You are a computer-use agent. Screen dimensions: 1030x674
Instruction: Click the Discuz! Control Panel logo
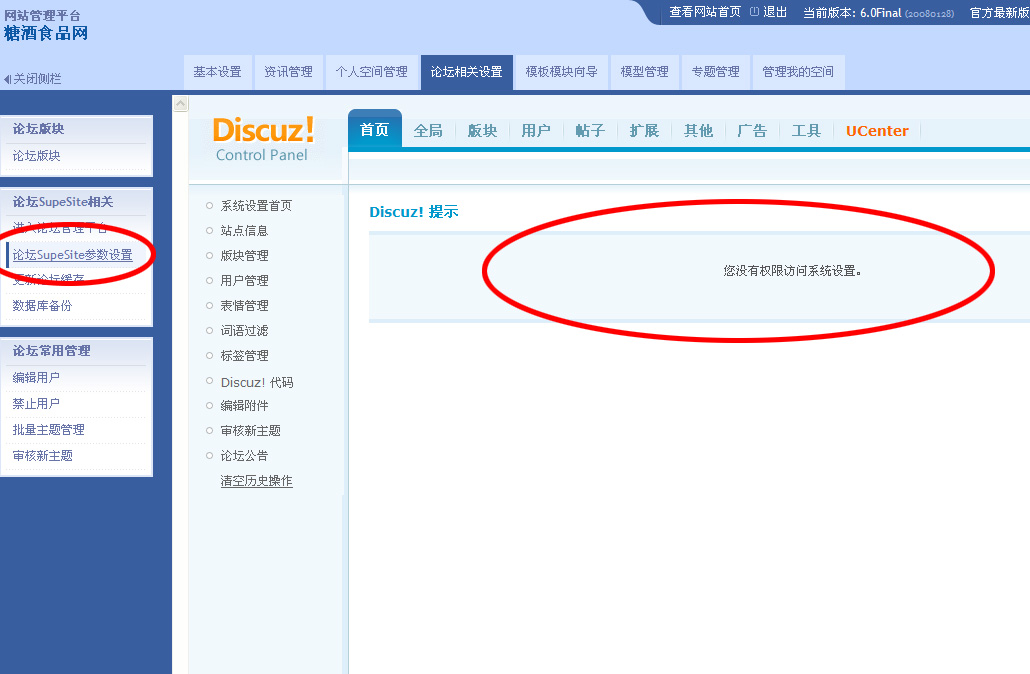click(263, 139)
